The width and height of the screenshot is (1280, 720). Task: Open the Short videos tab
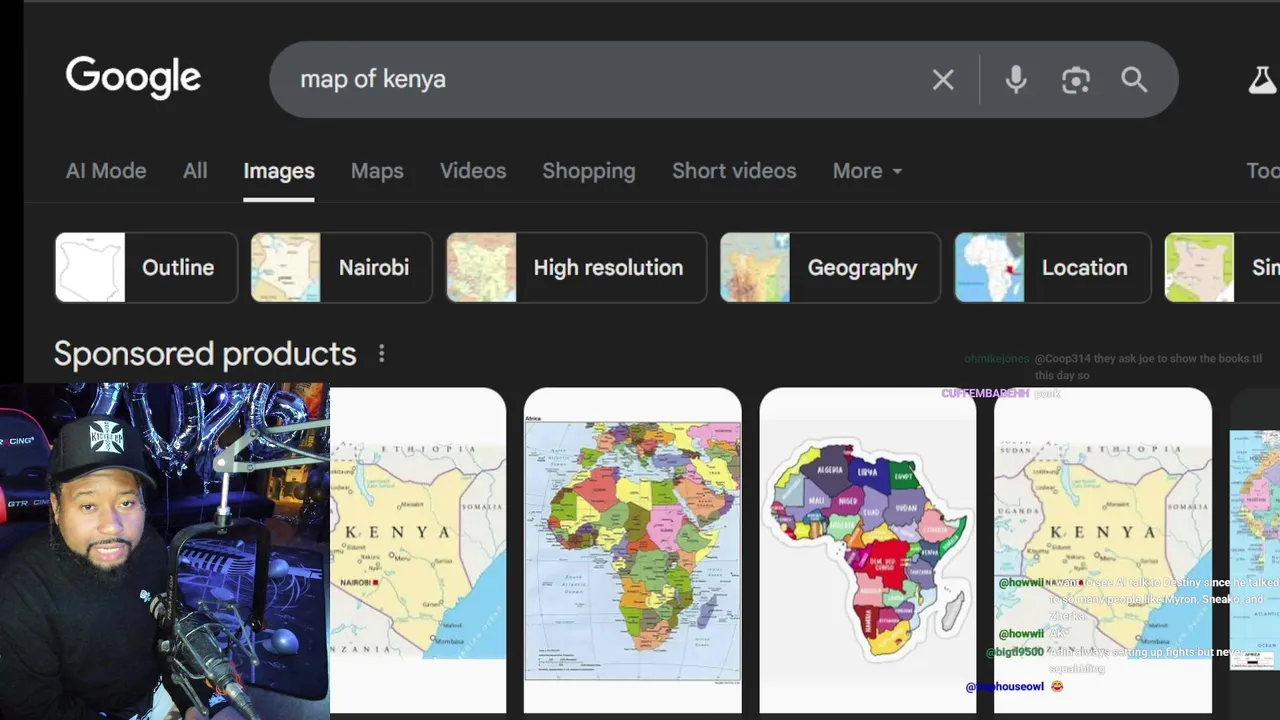tap(734, 171)
